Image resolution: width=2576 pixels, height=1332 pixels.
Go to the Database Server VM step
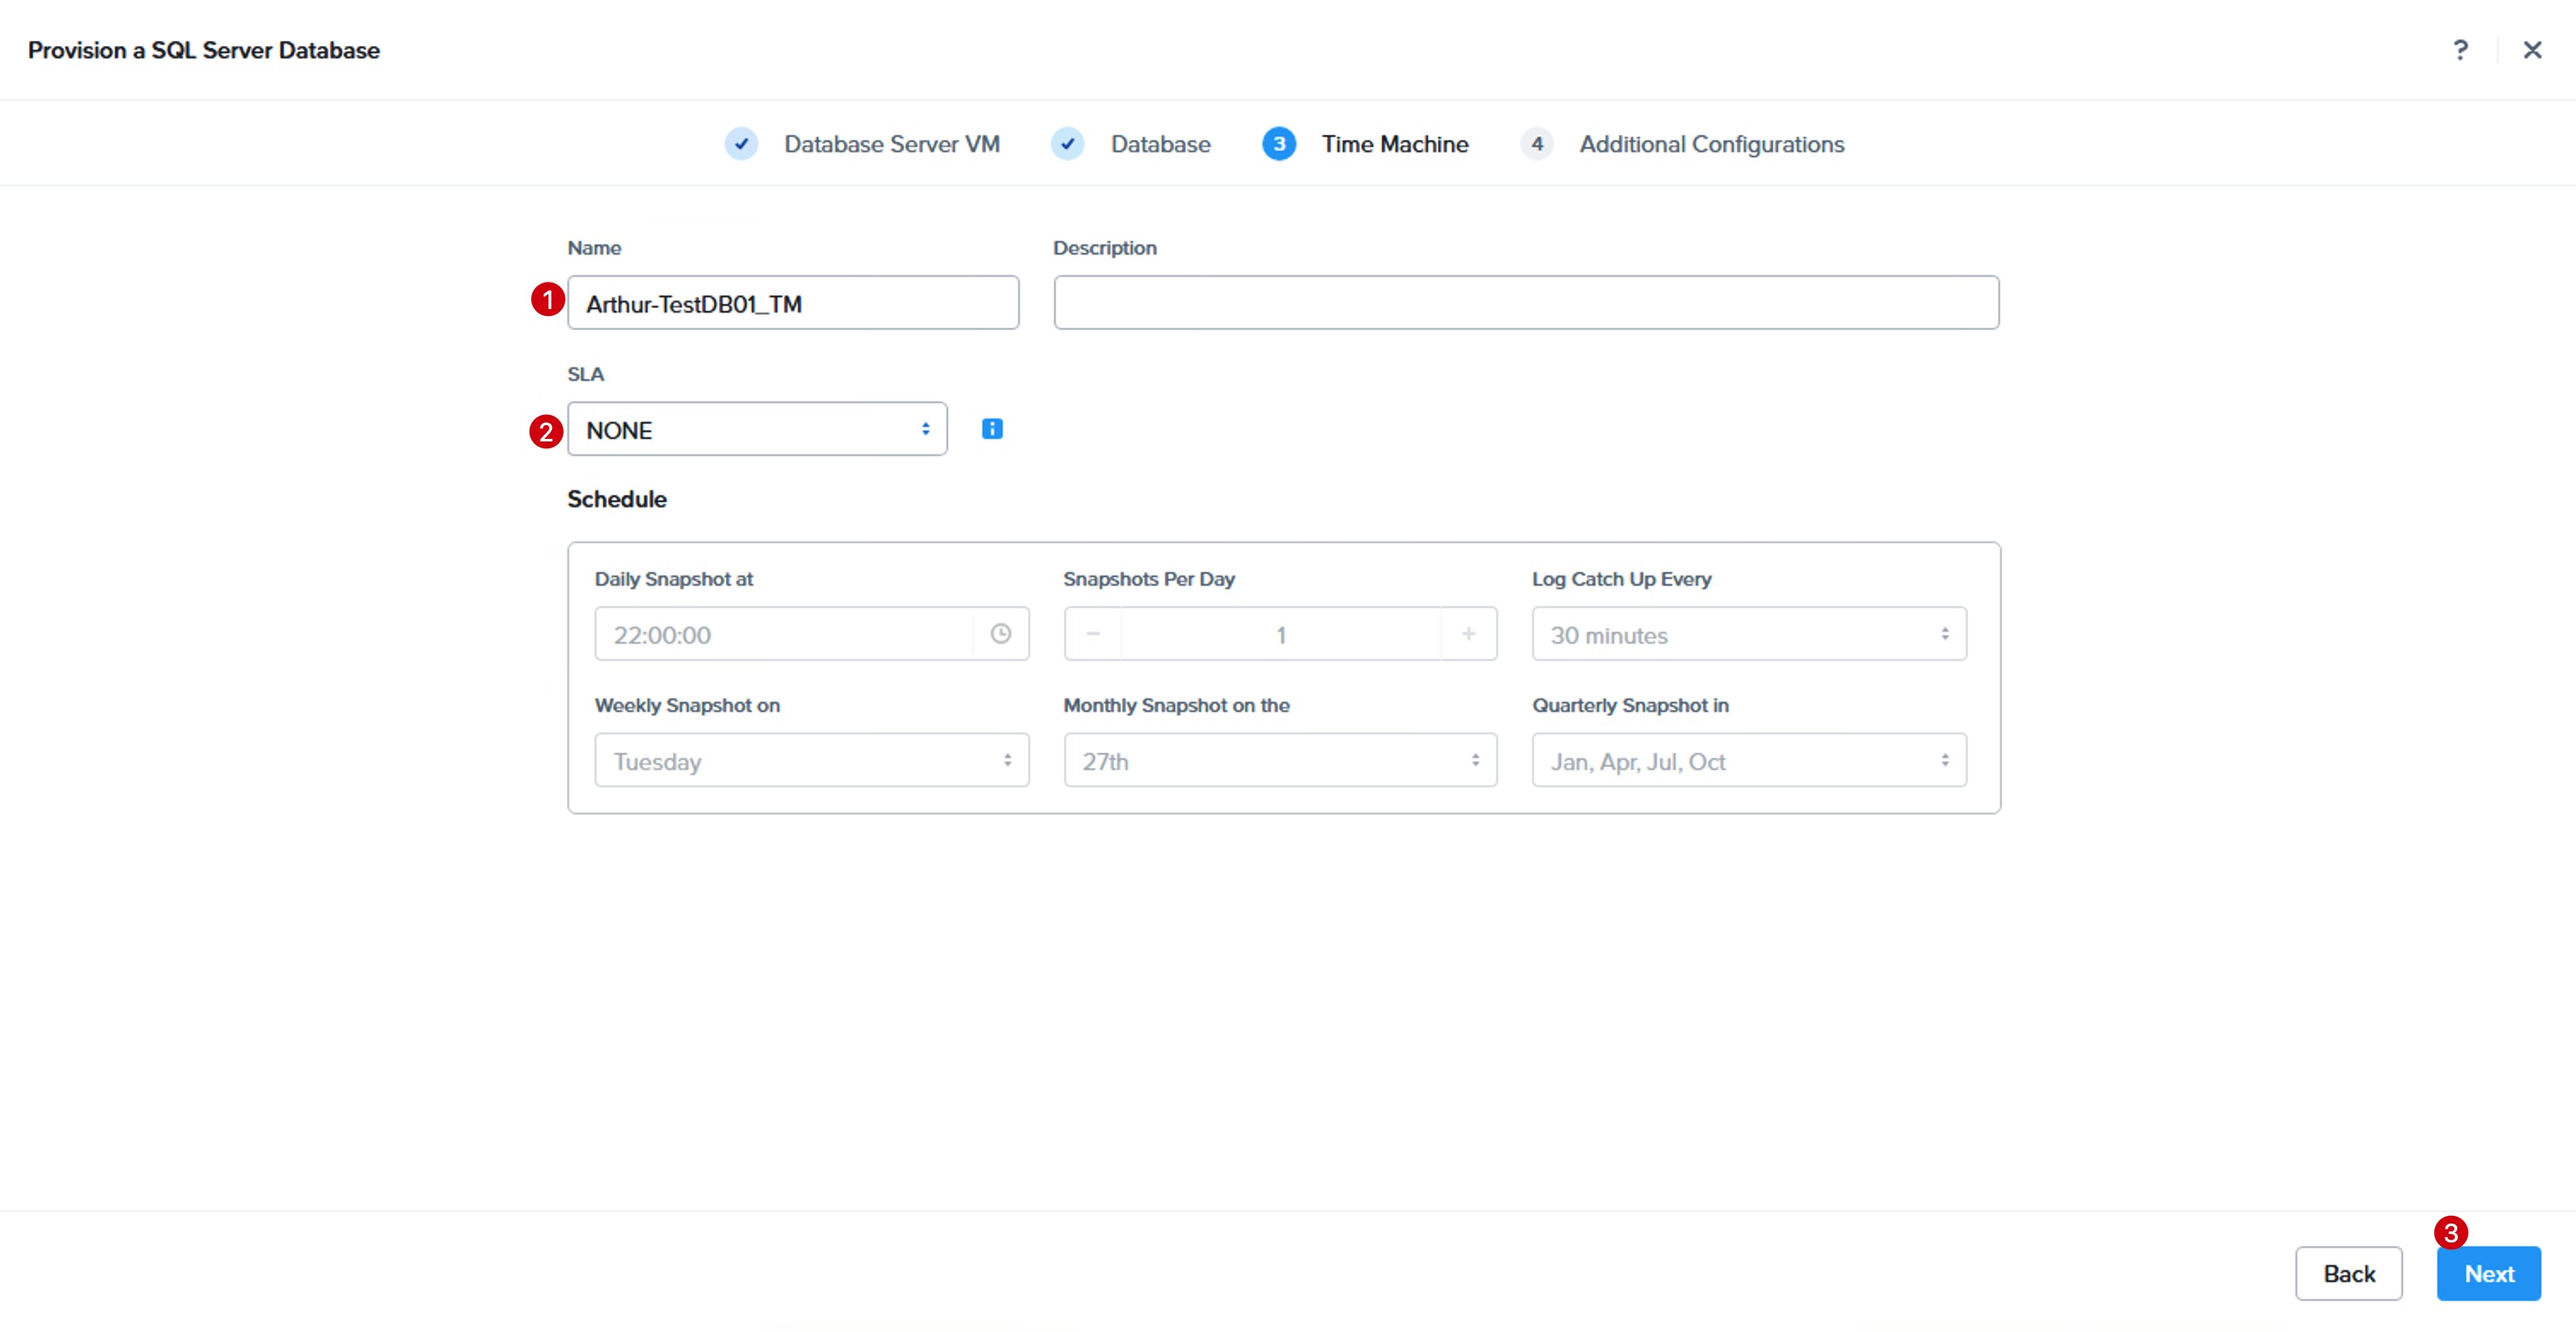(x=891, y=144)
